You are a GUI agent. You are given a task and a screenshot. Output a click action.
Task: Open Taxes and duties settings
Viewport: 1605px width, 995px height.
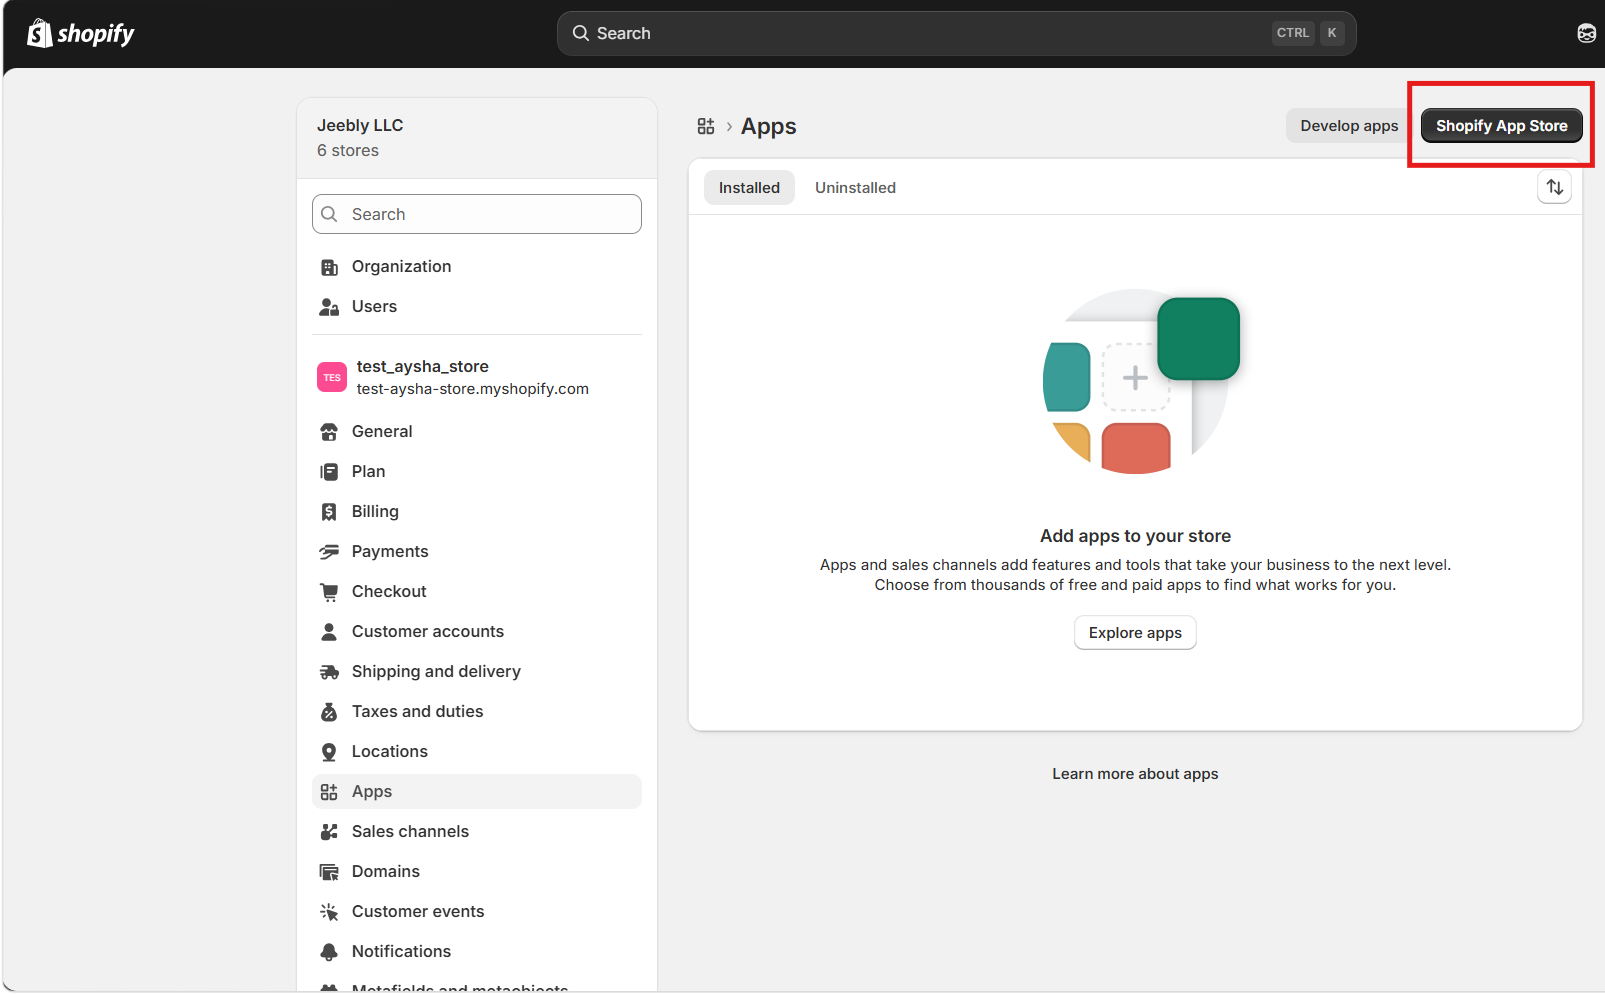(x=477, y=711)
